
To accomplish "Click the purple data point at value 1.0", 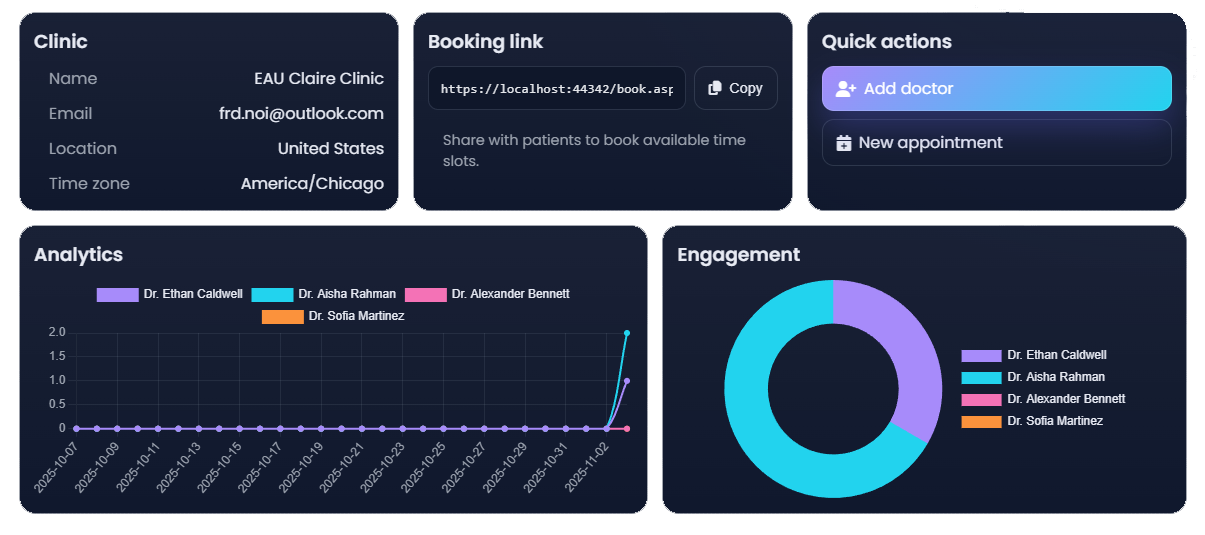I will point(627,381).
